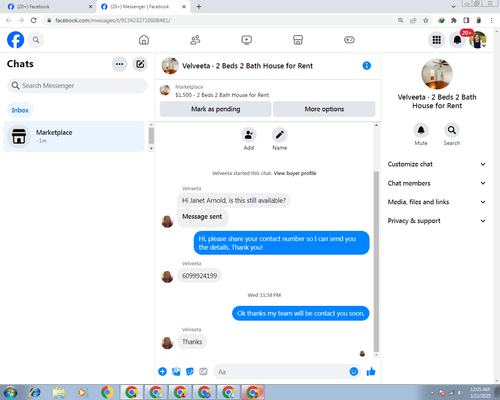The width and height of the screenshot is (500, 400).
Task: Click More options button
Action: tap(324, 109)
